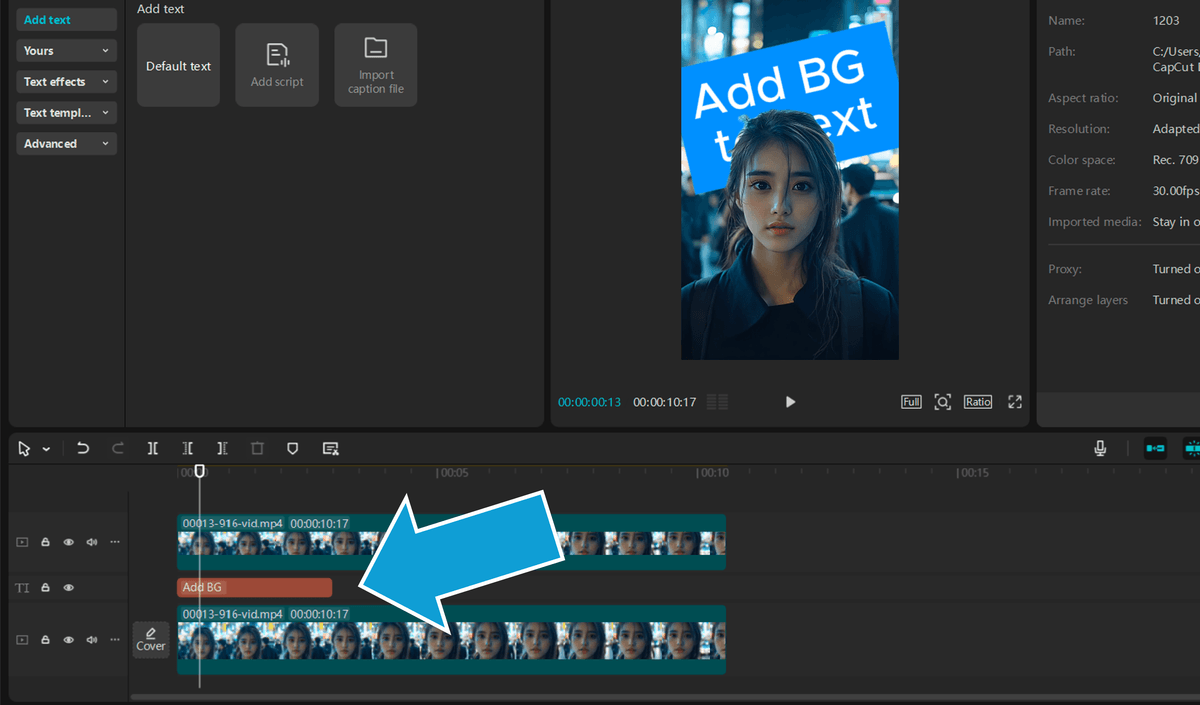The image size is (1200, 705).
Task: Click the text track TI icon
Action: click(x=22, y=588)
